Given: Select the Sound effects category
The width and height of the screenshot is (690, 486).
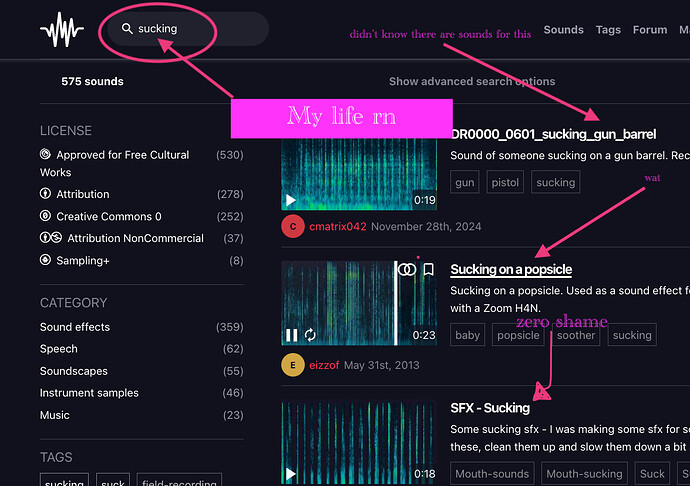Looking at the screenshot, I should 75,327.
